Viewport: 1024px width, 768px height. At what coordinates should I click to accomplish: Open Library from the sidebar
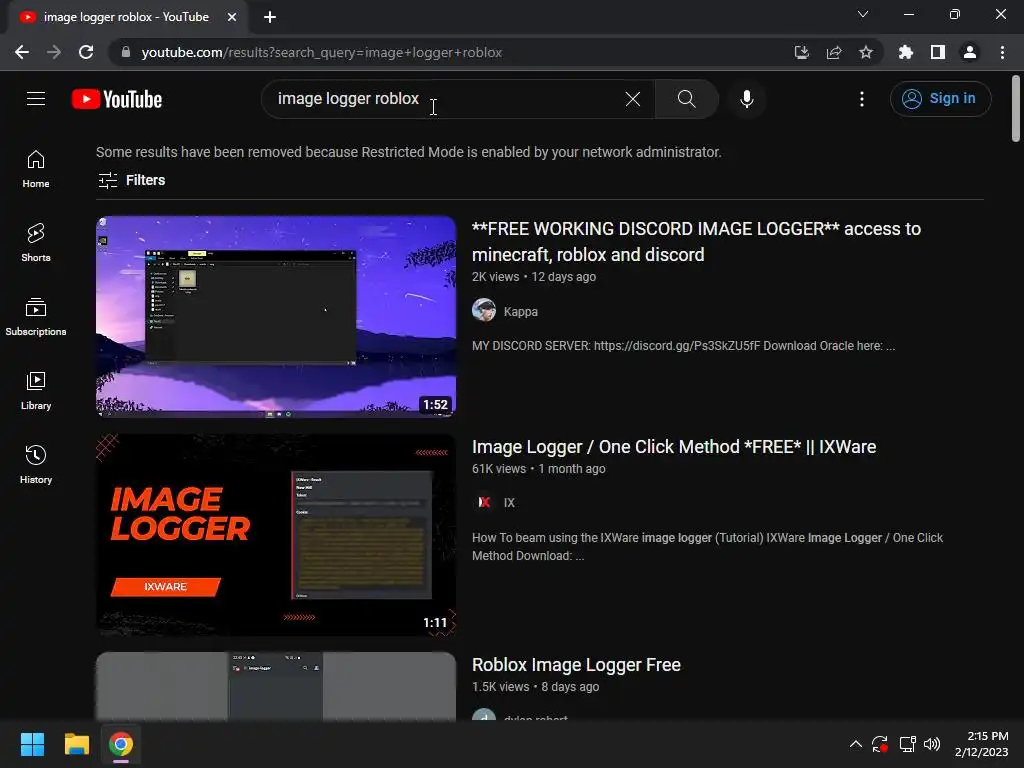(36, 391)
